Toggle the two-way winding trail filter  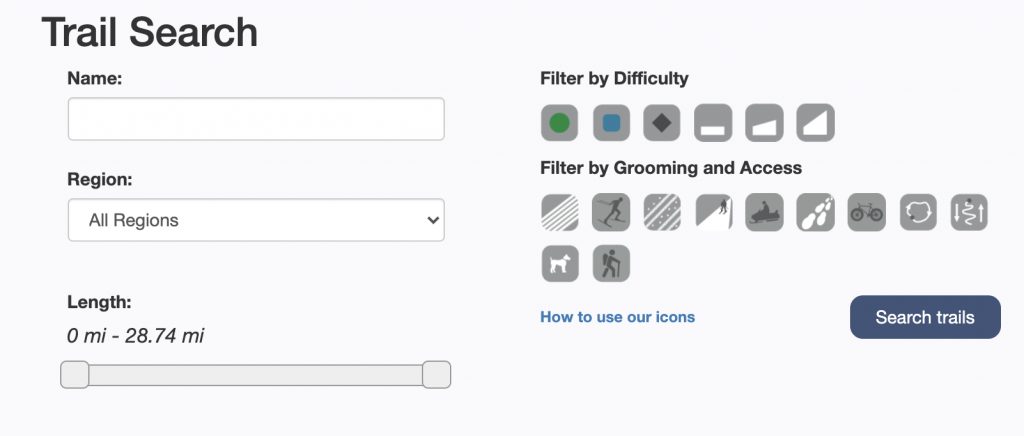tap(969, 212)
